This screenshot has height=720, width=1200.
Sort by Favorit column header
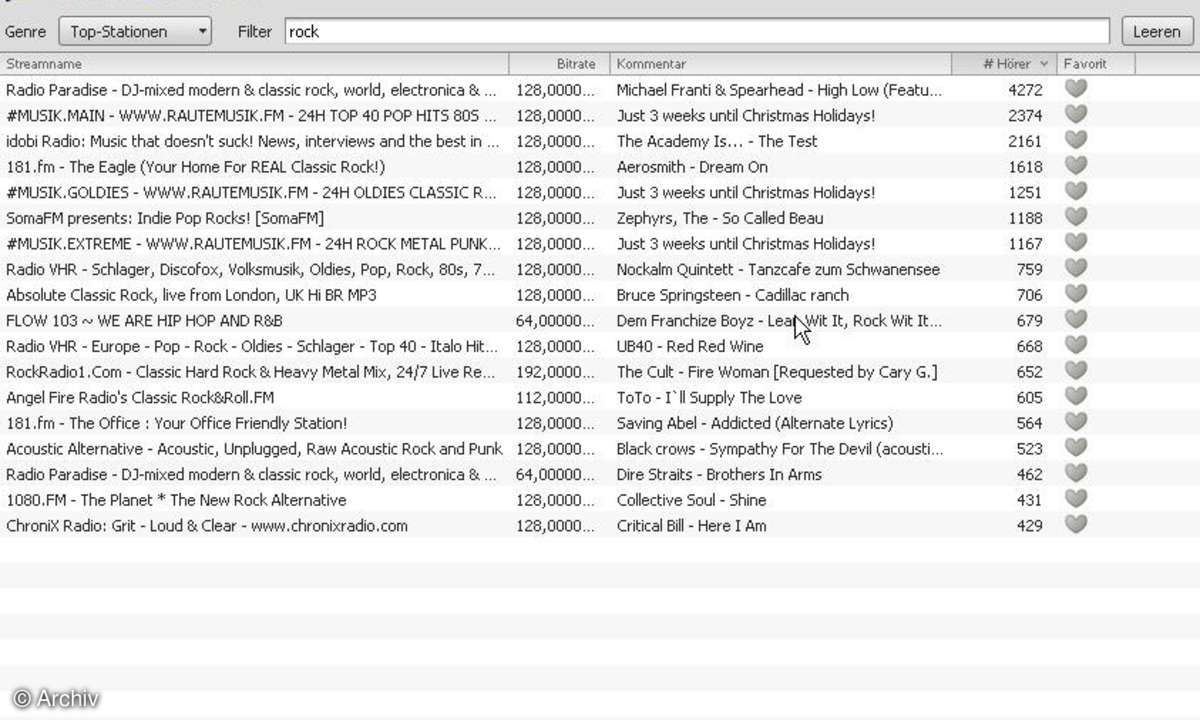point(1096,63)
